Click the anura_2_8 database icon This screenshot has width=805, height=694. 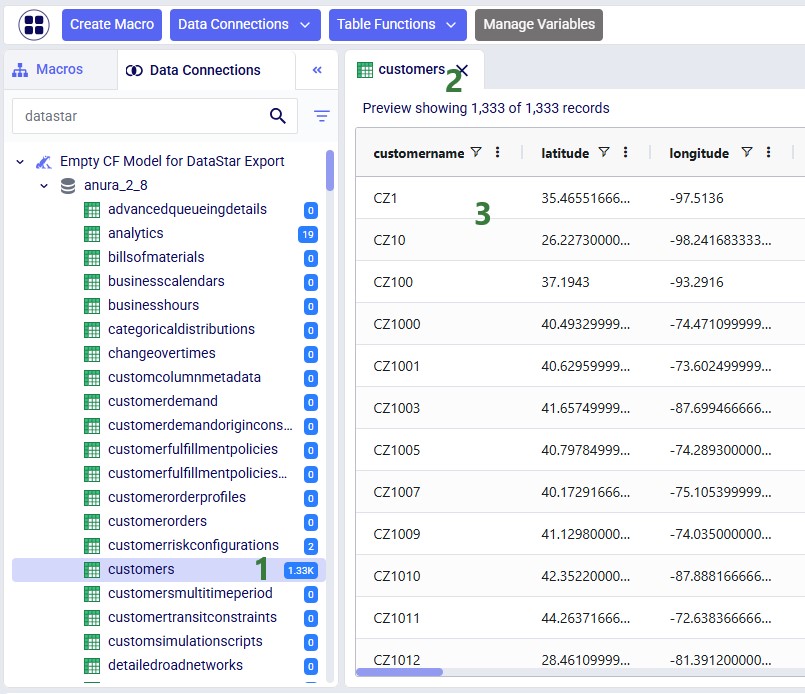tap(68, 185)
